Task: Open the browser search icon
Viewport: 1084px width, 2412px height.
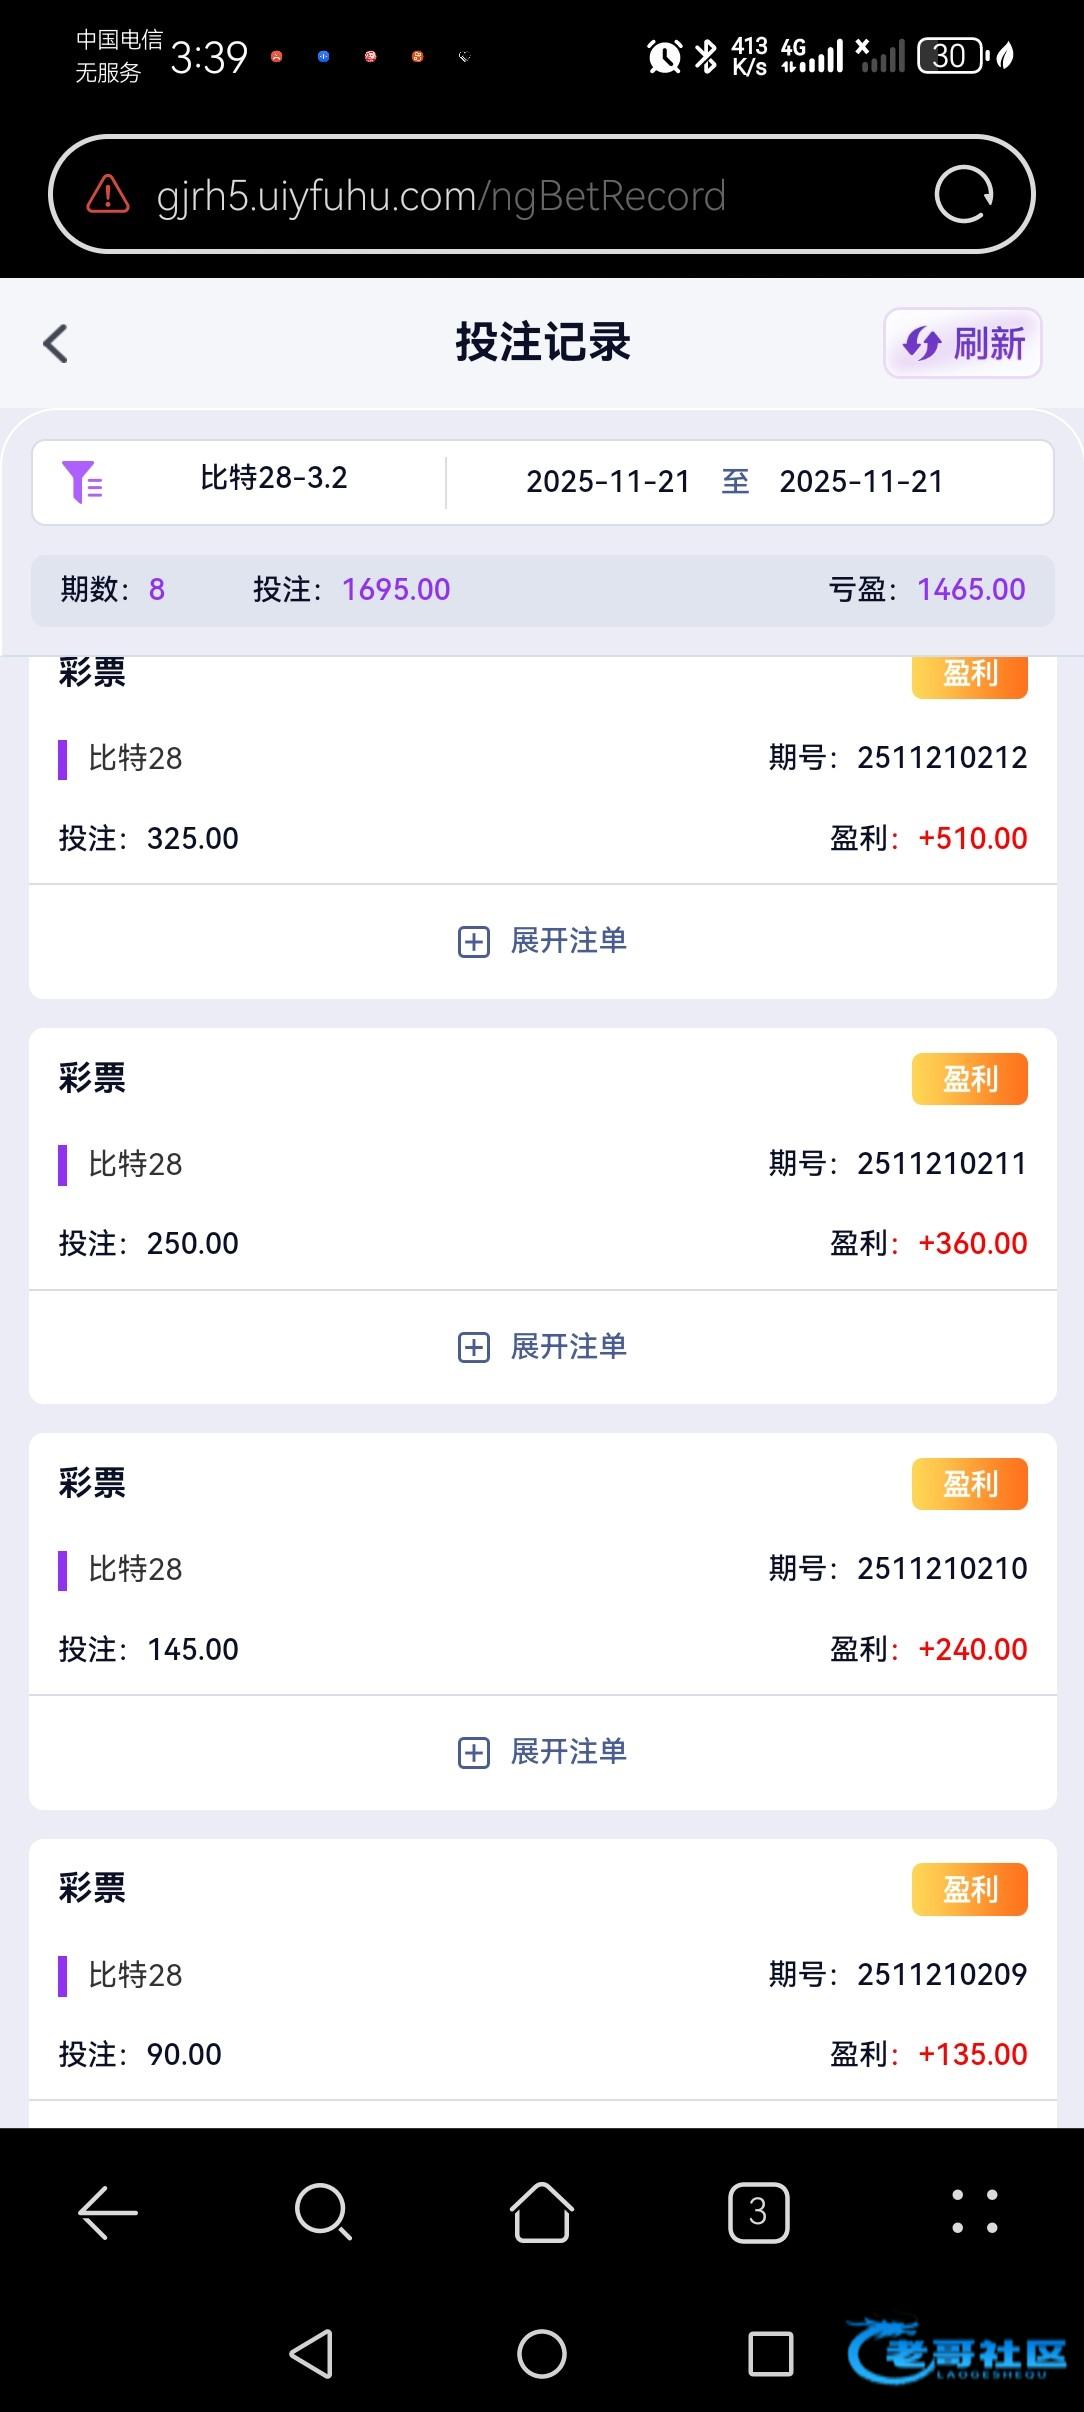Action: tap(323, 2211)
